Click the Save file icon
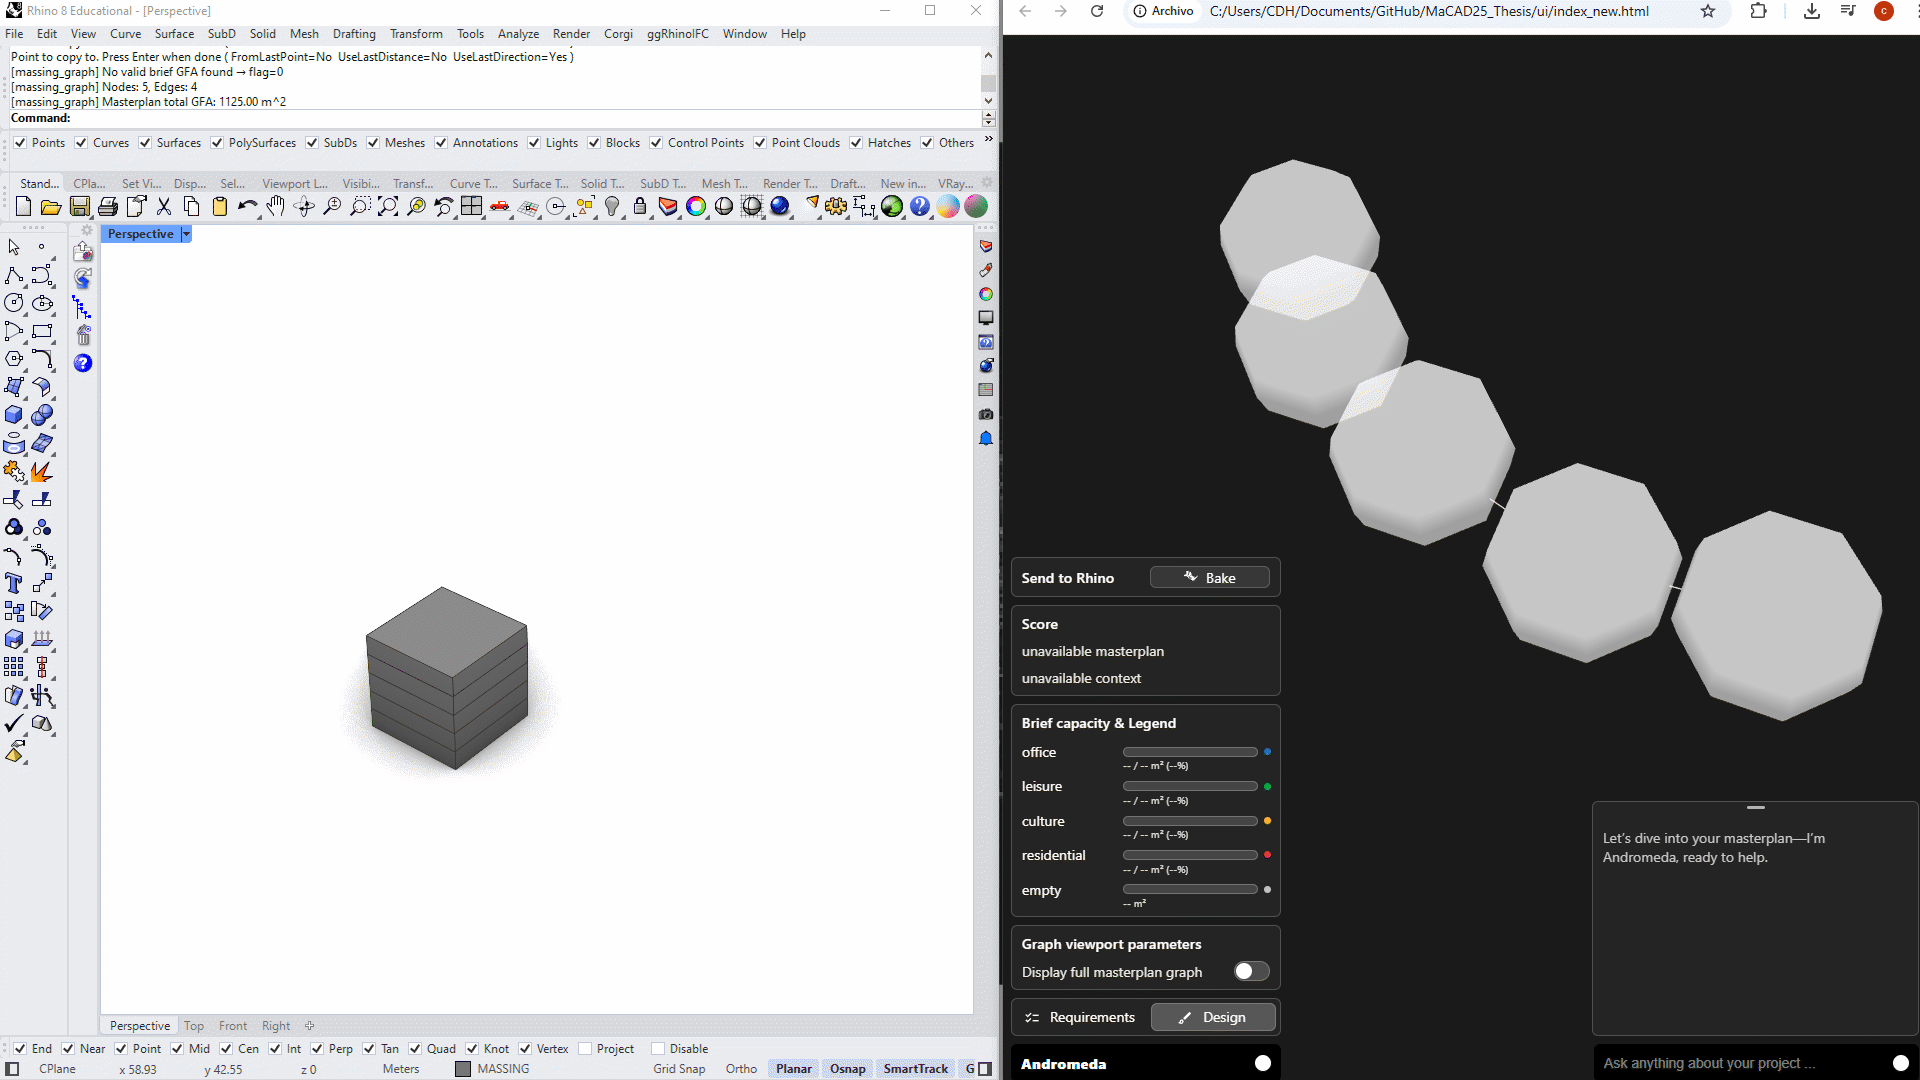 (80, 207)
